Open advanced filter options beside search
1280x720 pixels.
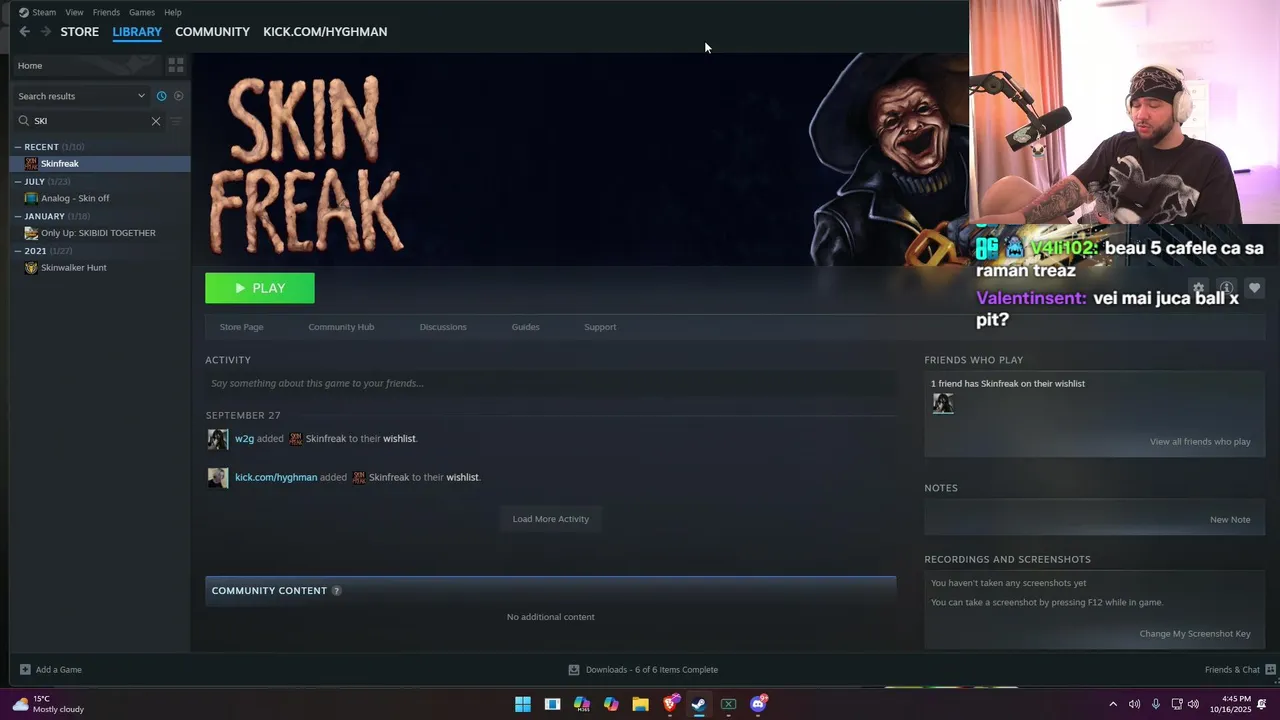point(176,121)
